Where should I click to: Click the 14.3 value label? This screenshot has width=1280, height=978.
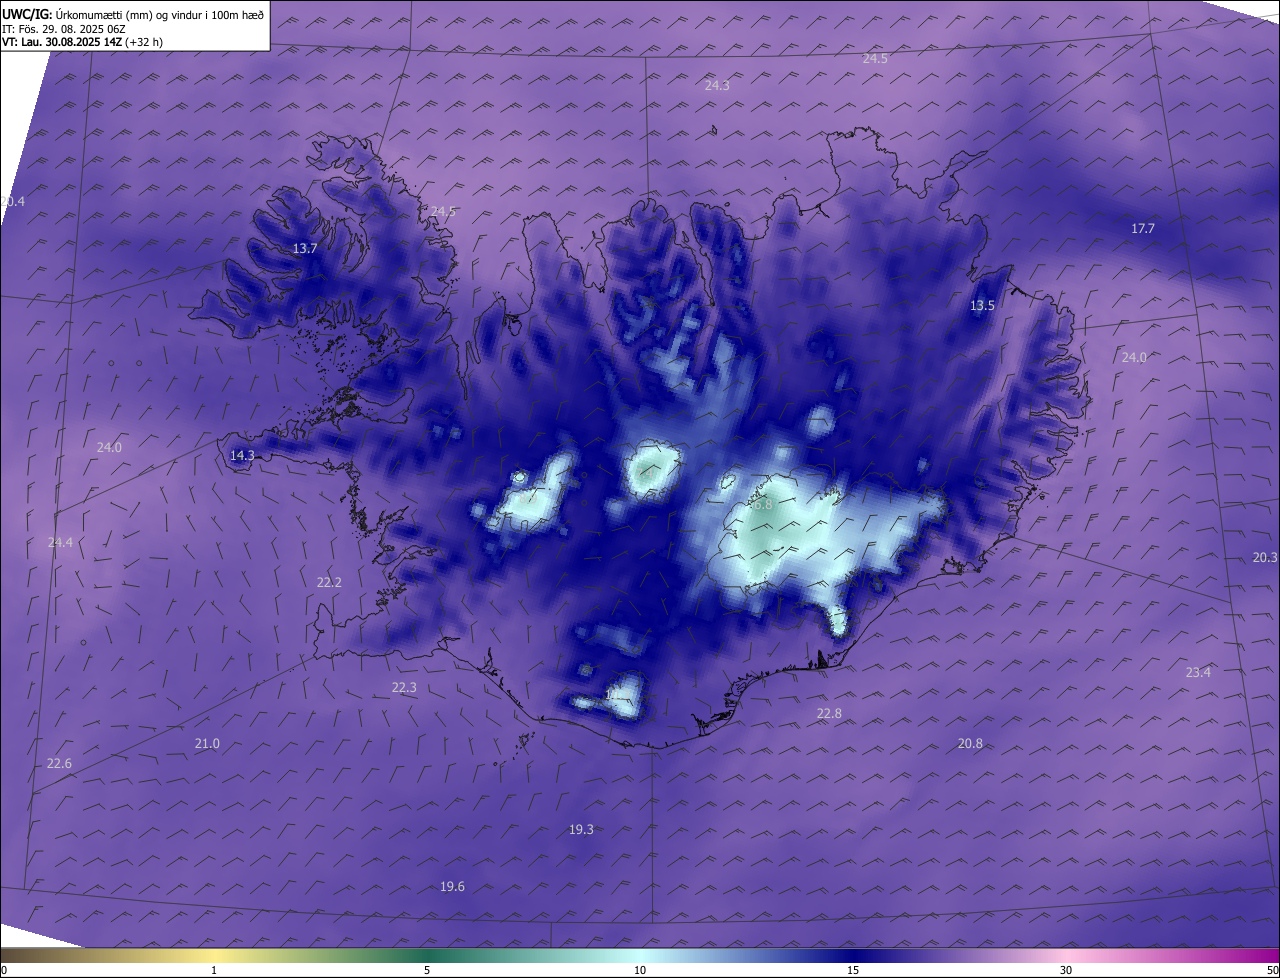[x=242, y=456]
